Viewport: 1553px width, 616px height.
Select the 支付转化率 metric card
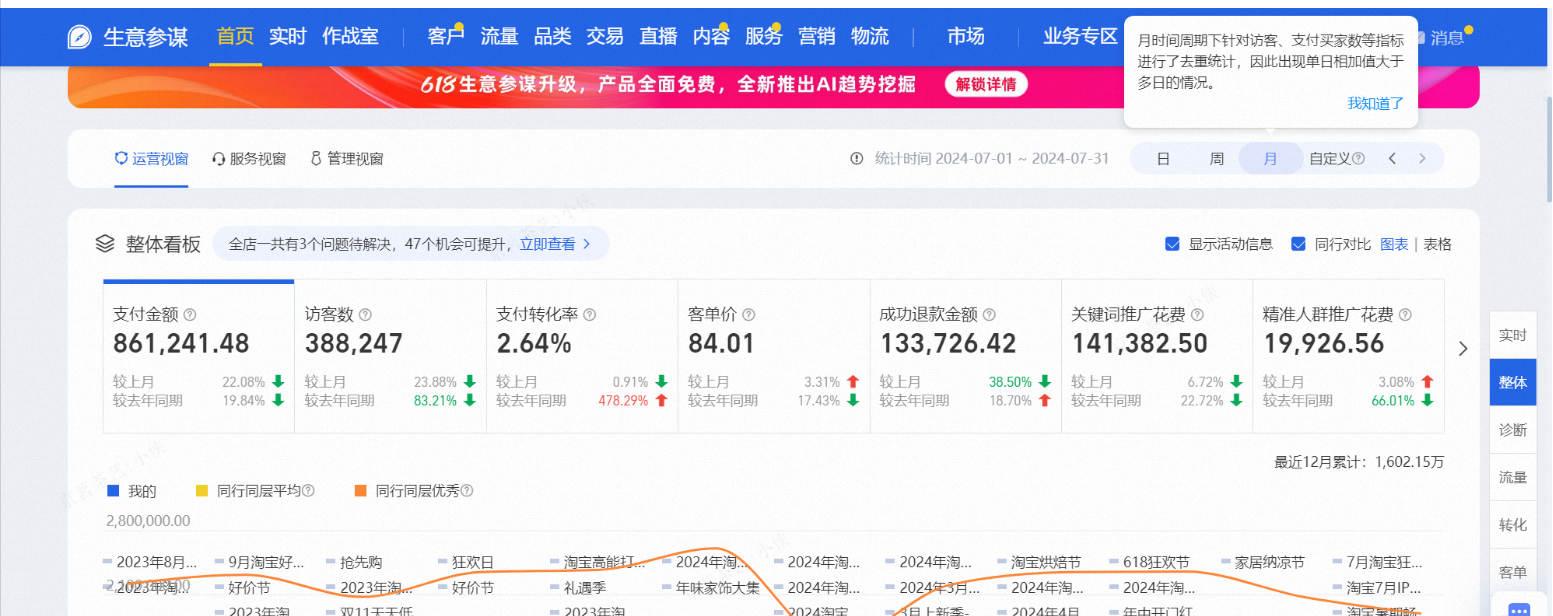pos(582,357)
